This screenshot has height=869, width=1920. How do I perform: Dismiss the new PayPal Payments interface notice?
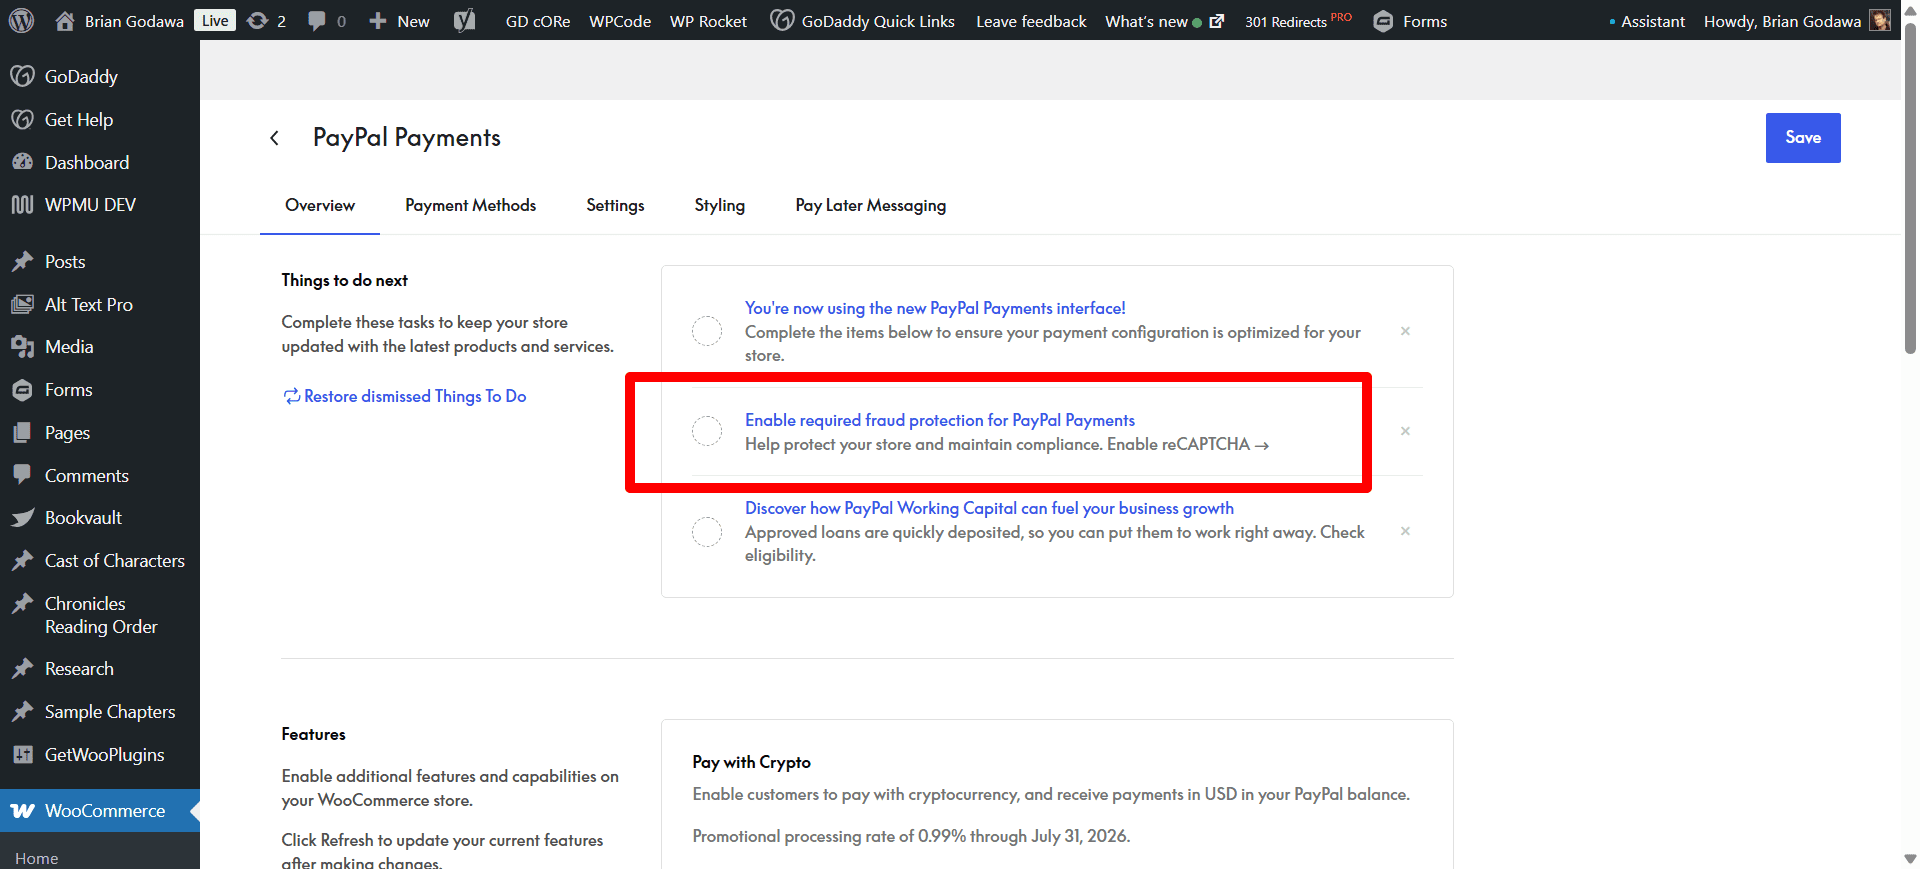point(1405,331)
